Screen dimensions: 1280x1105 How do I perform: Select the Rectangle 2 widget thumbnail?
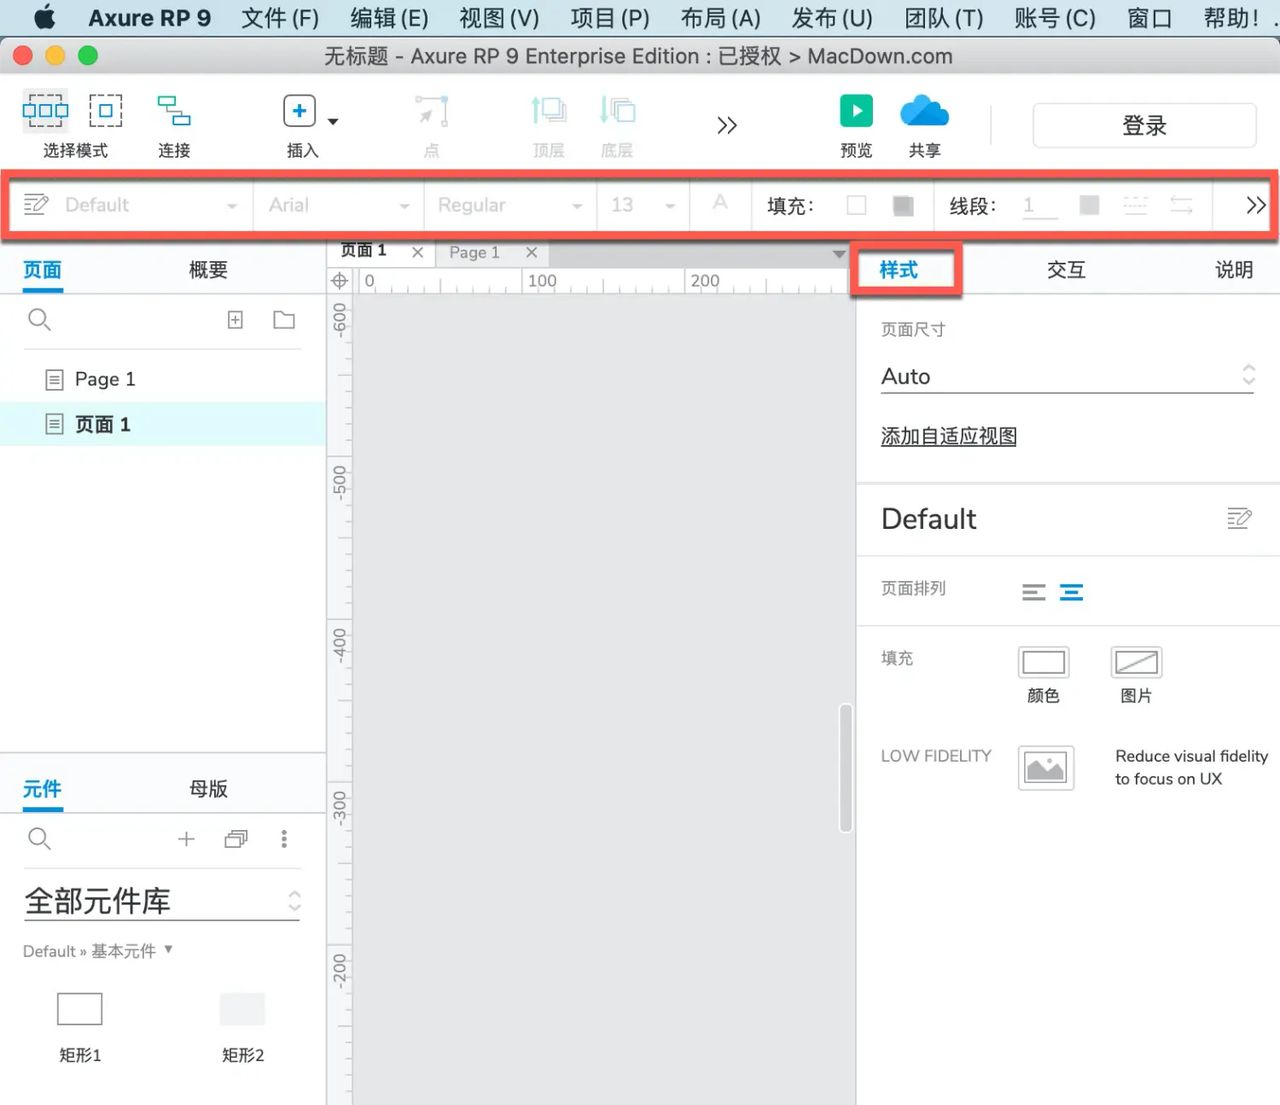pos(242,1009)
